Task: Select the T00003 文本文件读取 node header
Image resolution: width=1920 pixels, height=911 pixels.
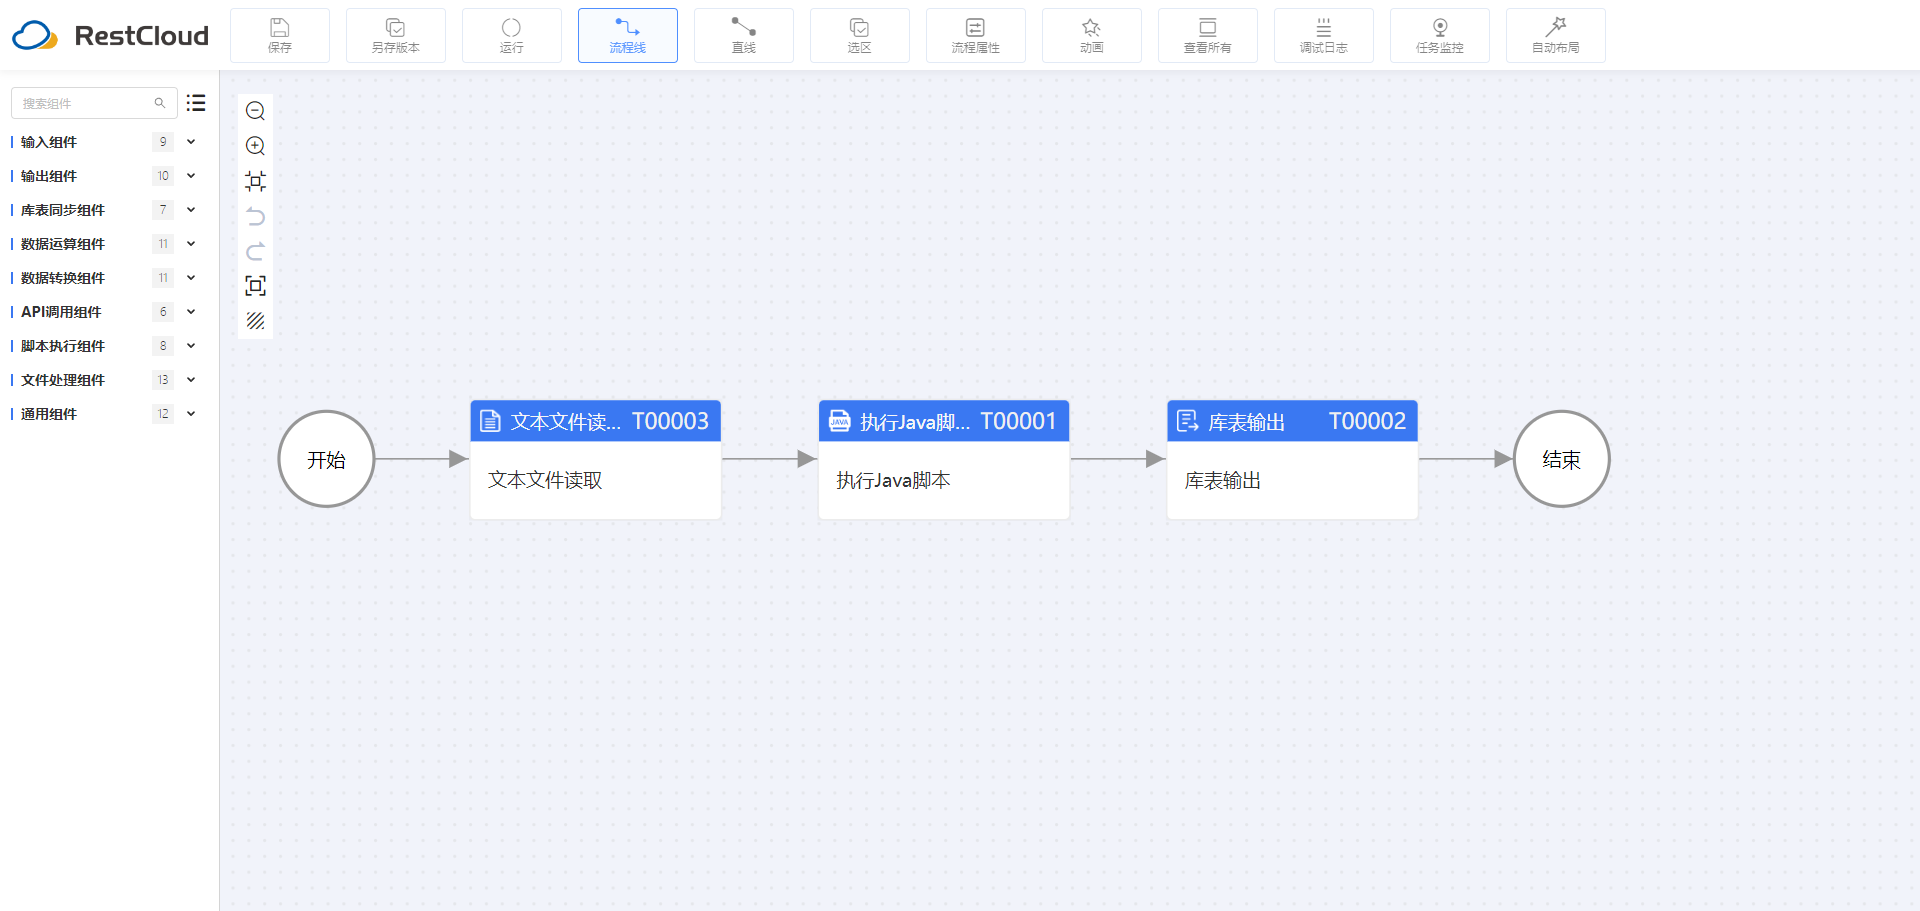Action: coord(596,421)
